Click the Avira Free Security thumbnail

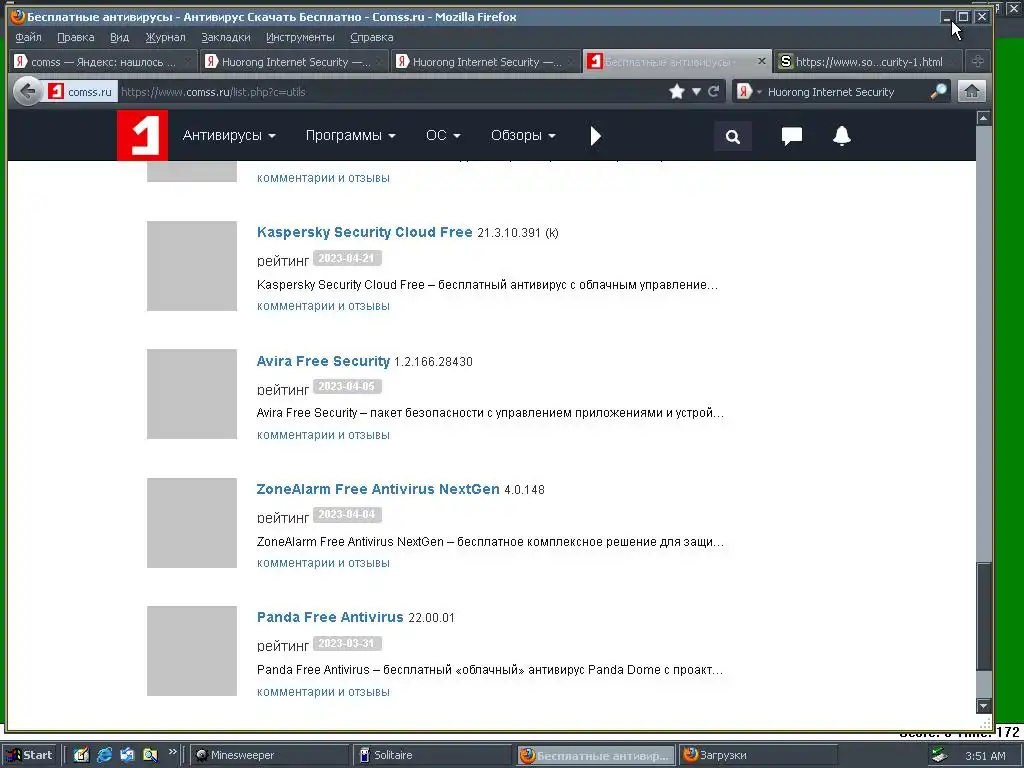pyautogui.click(x=192, y=394)
